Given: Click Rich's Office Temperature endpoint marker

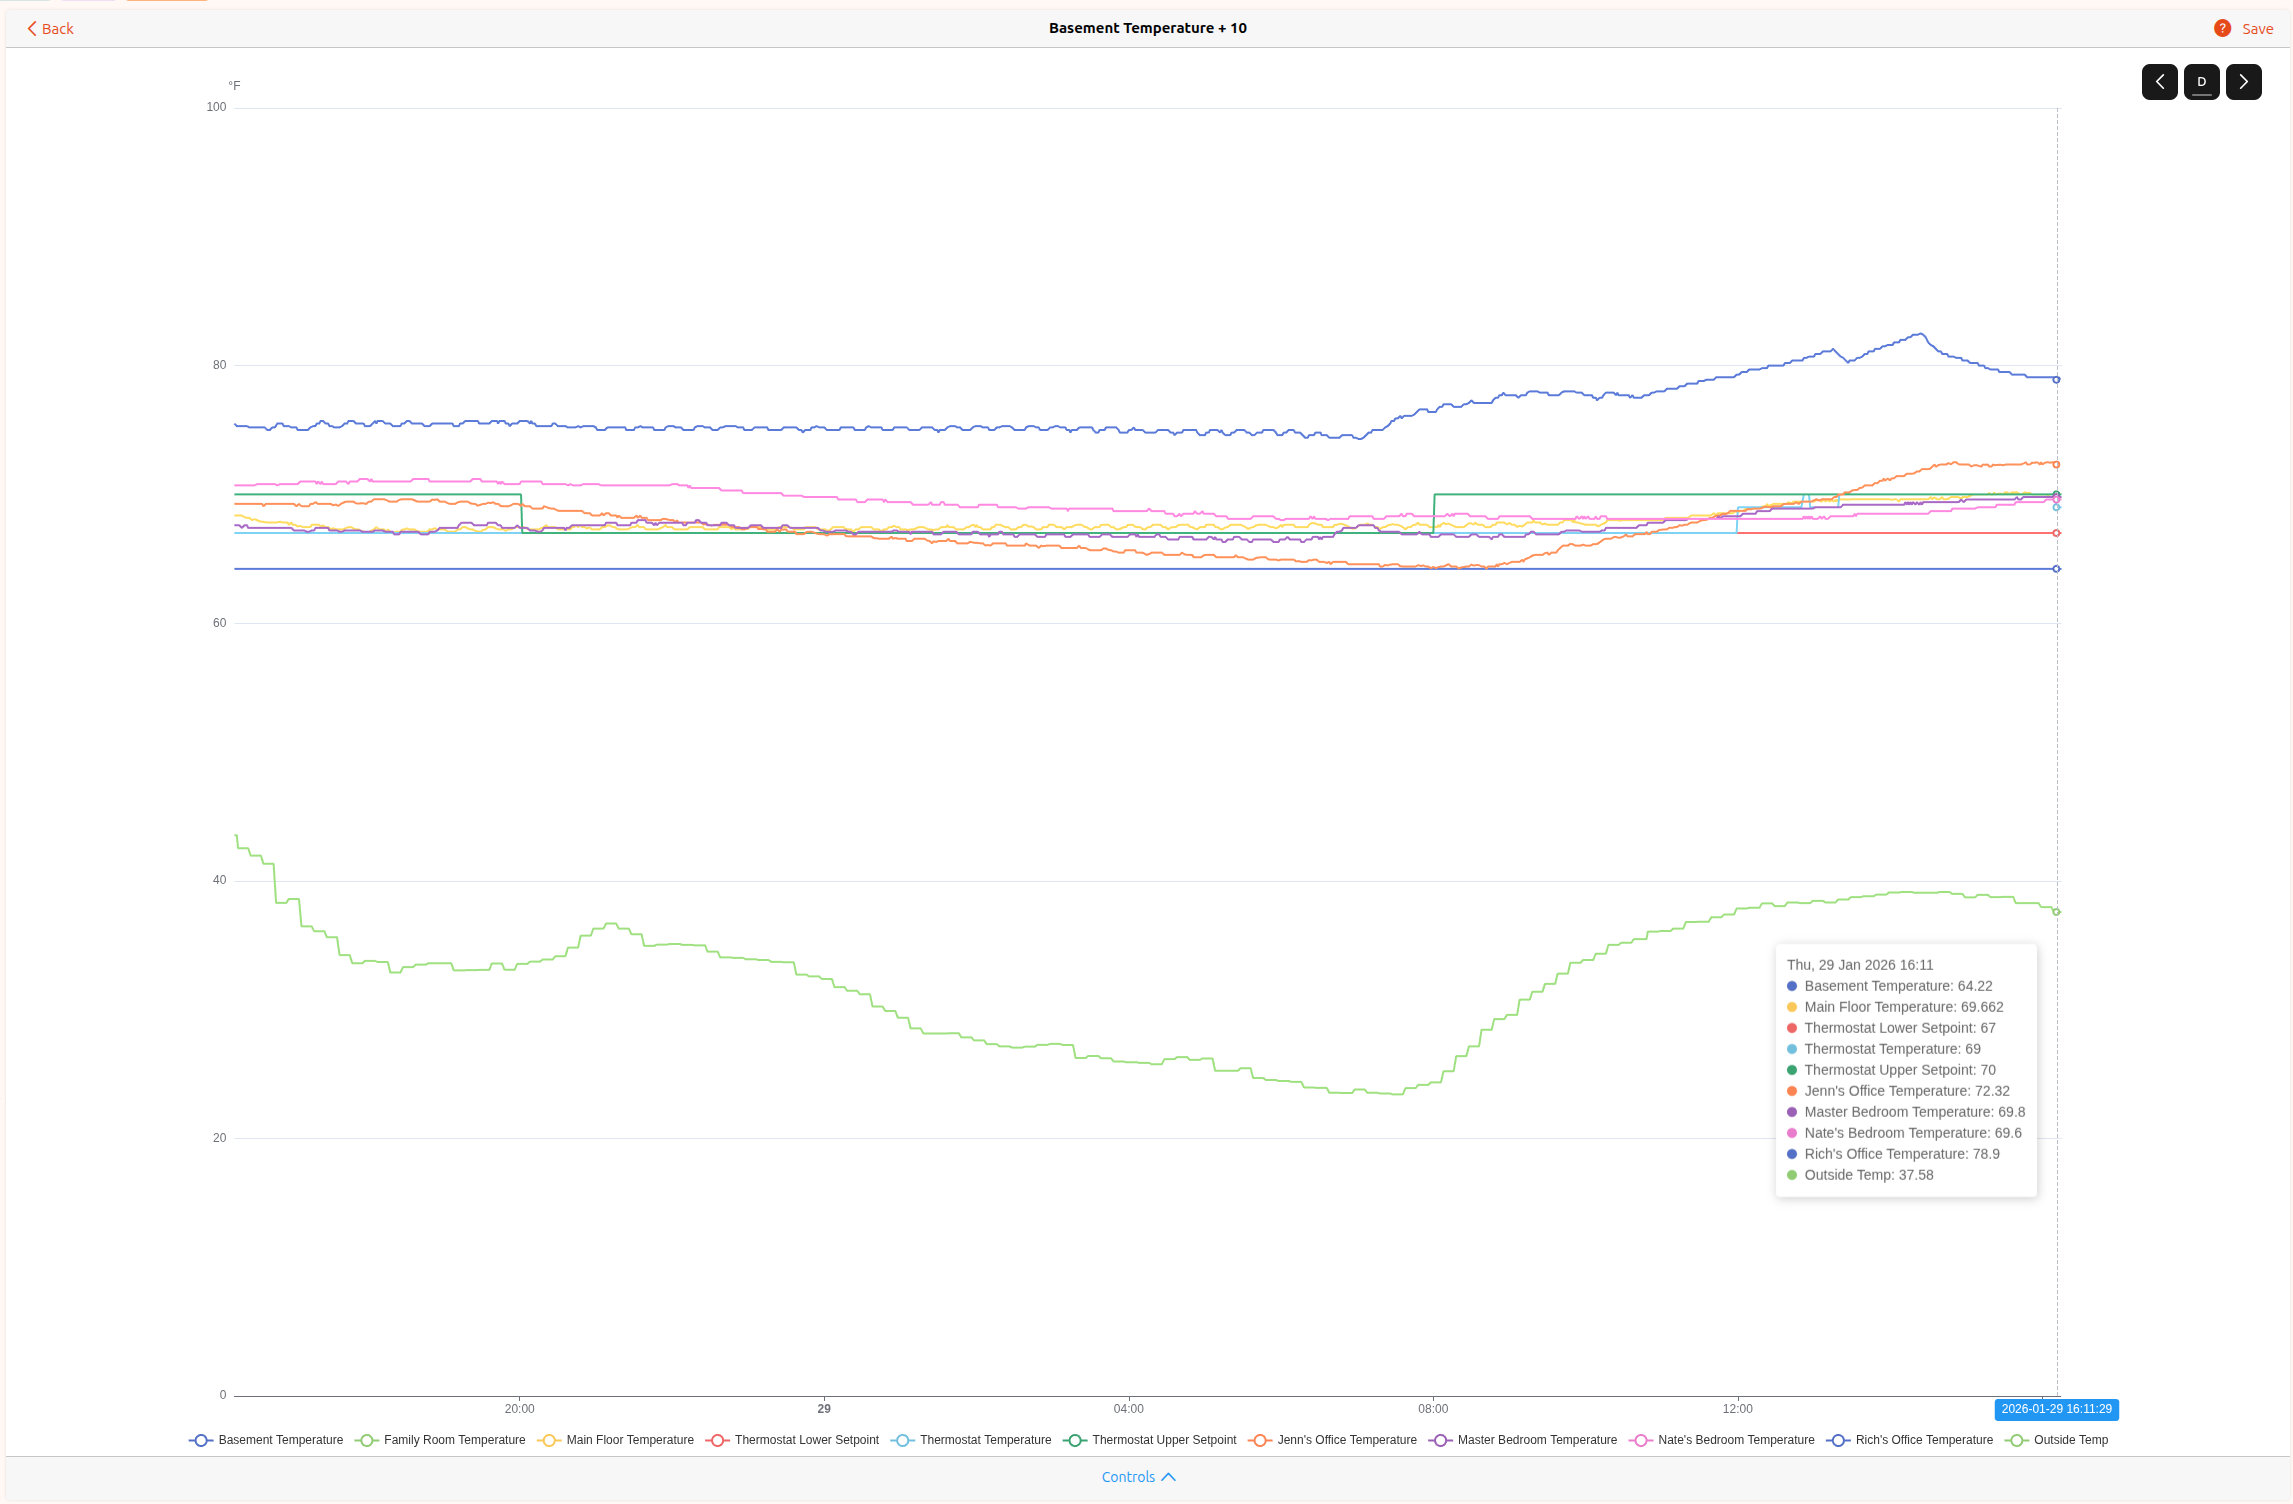Looking at the screenshot, I should (2056, 380).
